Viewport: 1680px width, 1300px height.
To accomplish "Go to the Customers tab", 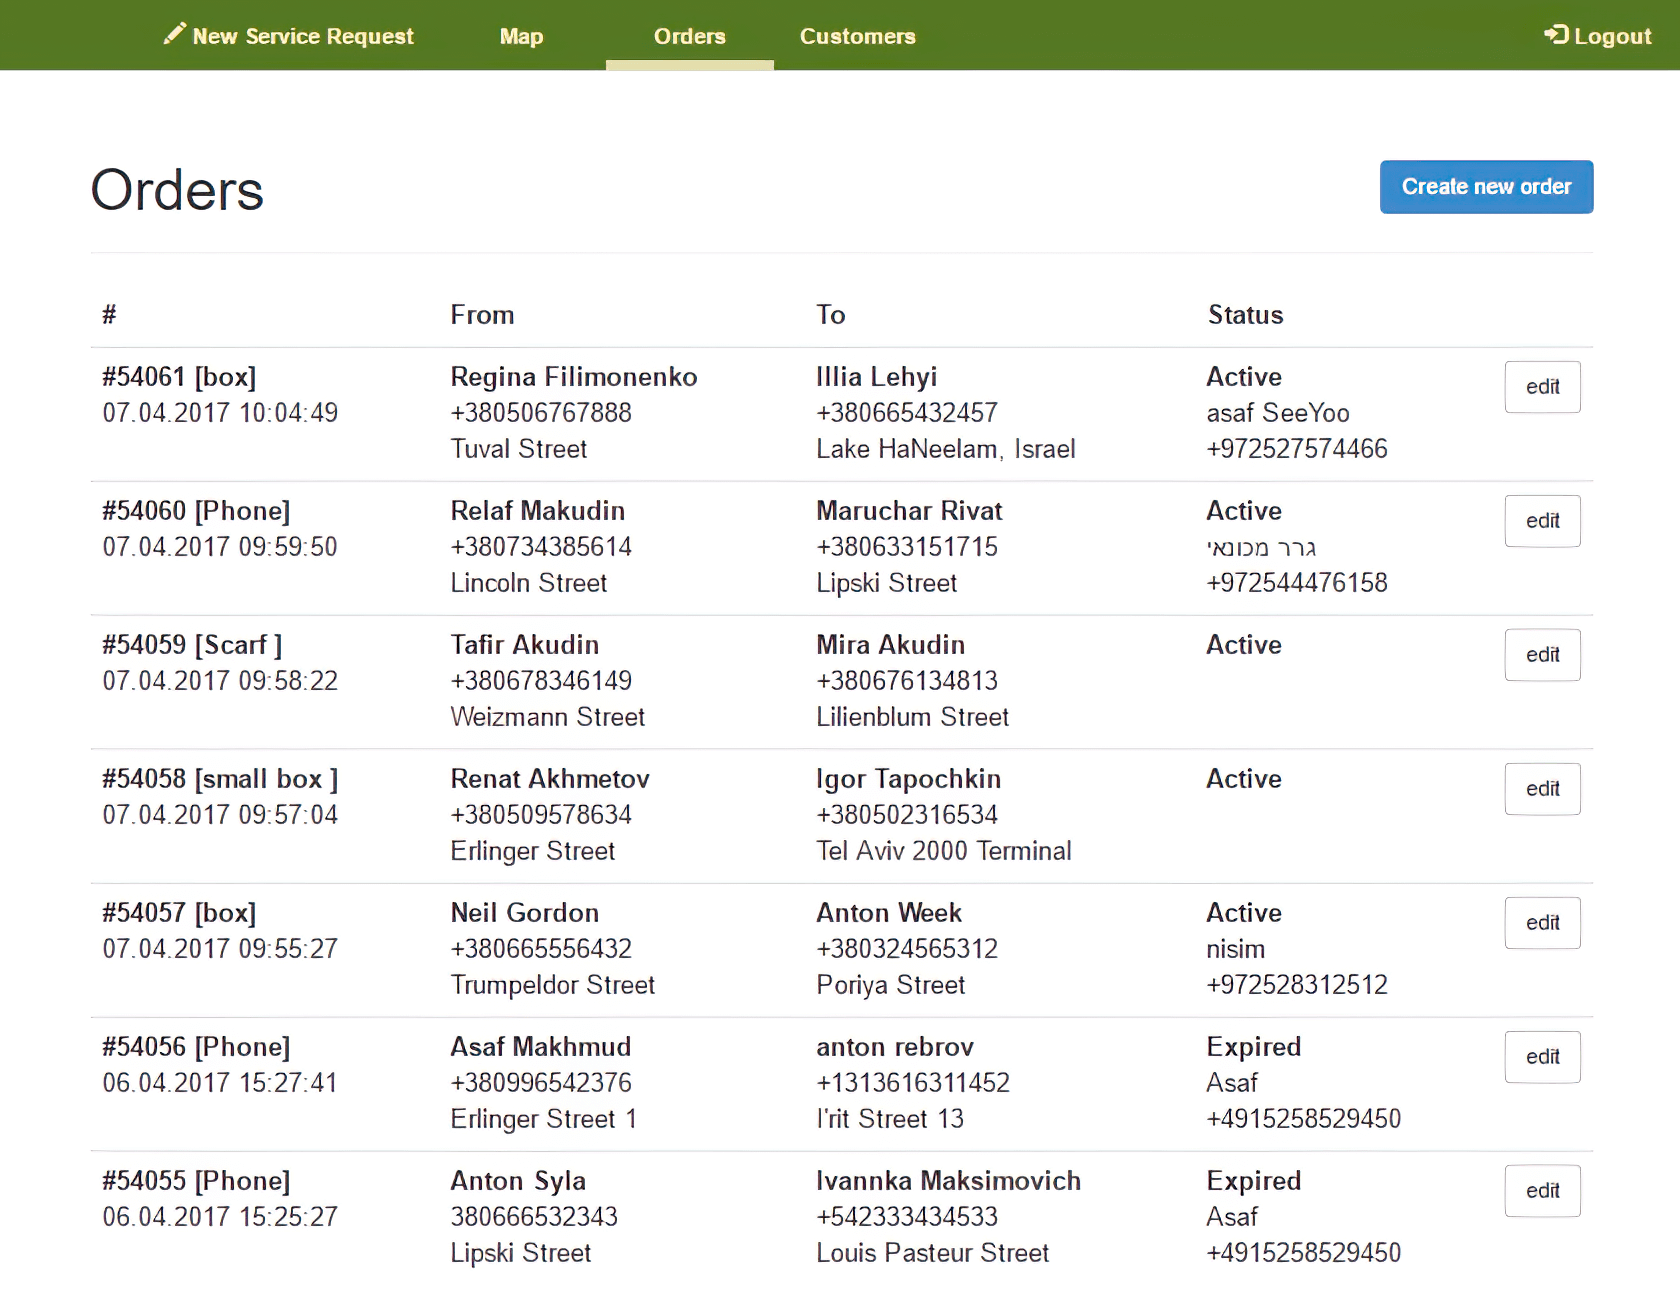I will point(857,36).
